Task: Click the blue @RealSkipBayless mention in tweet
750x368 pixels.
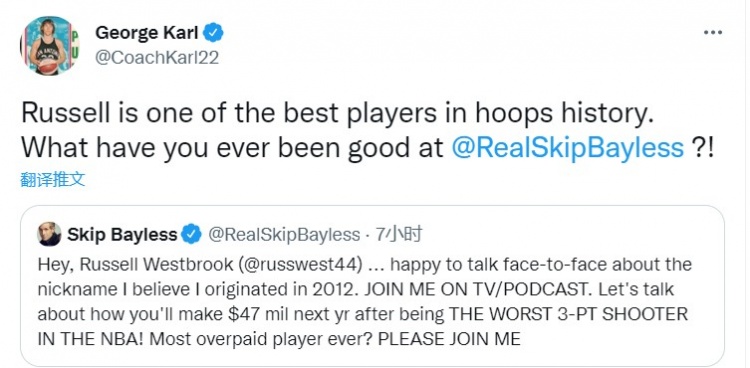Action: (x=568, y=147)
